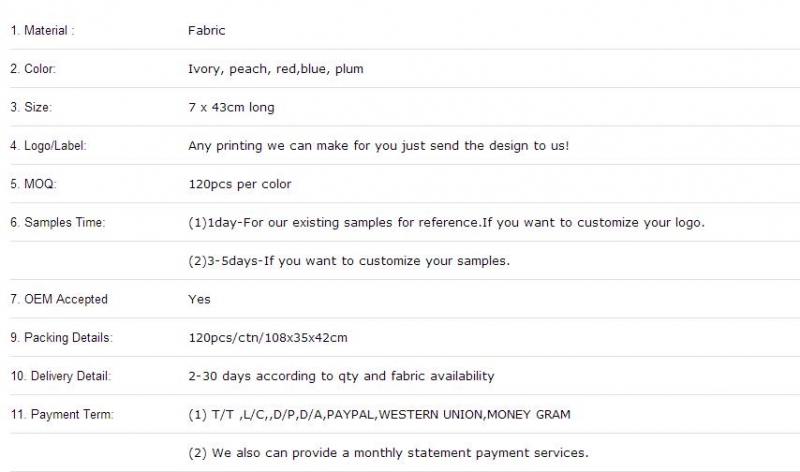Image resolution: width=800 pixels, height=472 pixels.
Task: Select '120pcs/ctn/108x35x42cm' packing text
Action: point(268,337)
